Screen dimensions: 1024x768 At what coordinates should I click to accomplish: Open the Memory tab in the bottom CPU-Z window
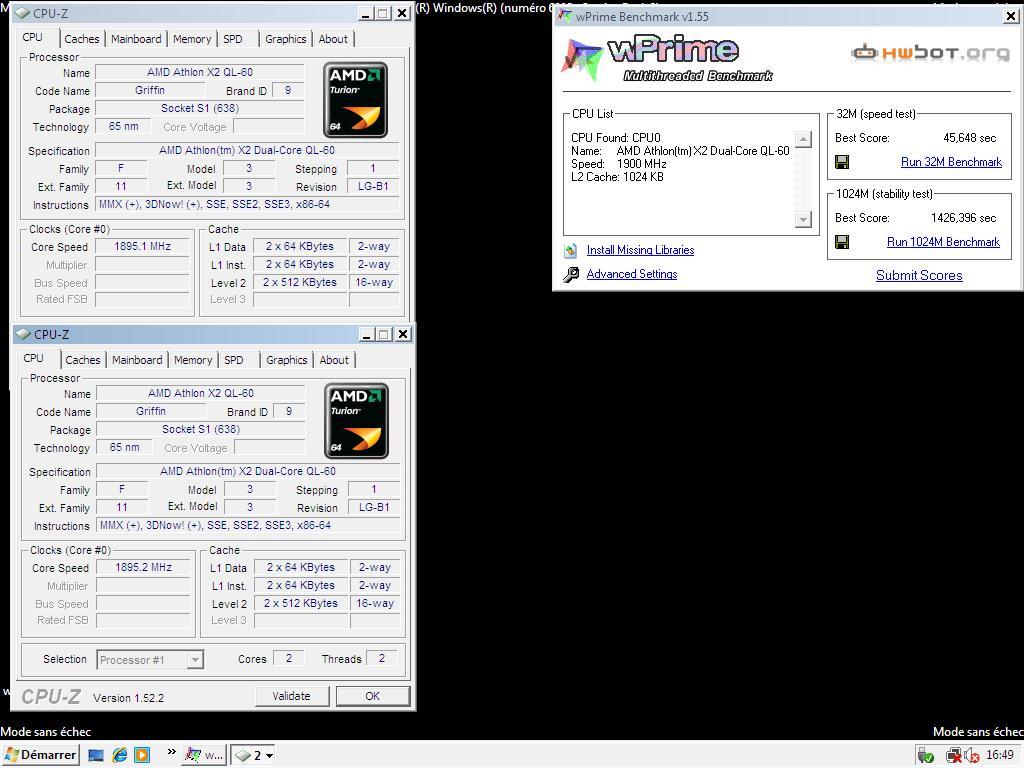click(x=193, y=360)
